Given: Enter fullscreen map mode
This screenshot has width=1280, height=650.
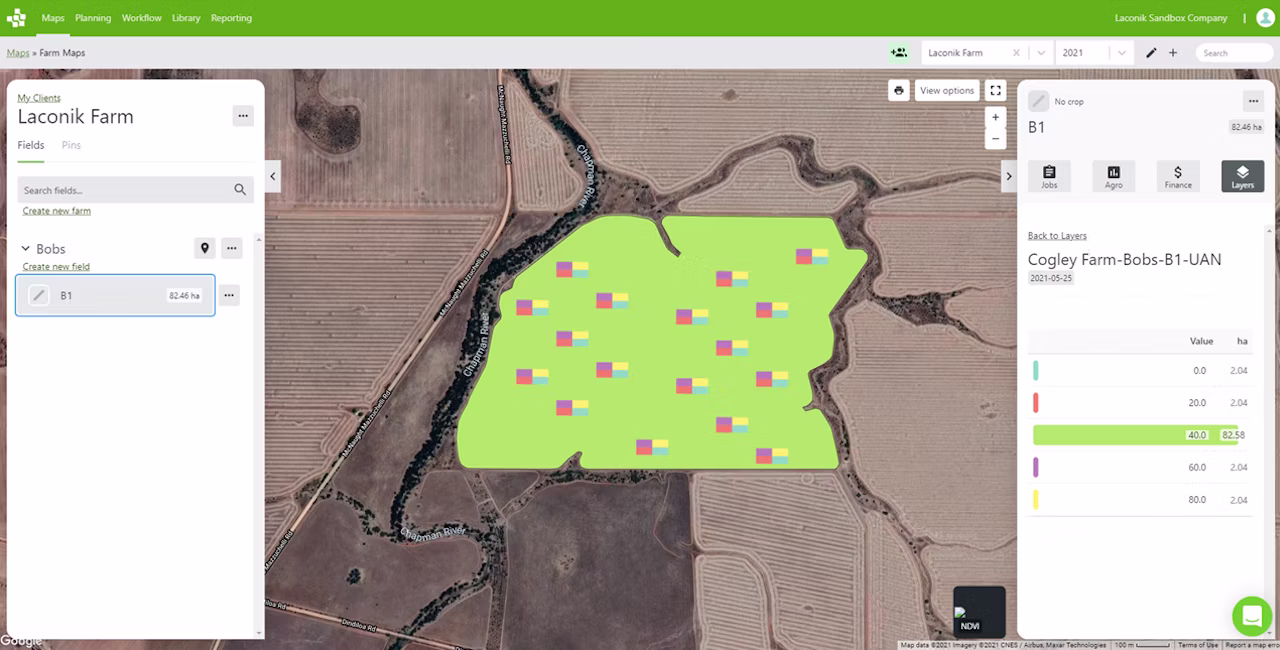Looking at the screenshot, I should 995,90.
